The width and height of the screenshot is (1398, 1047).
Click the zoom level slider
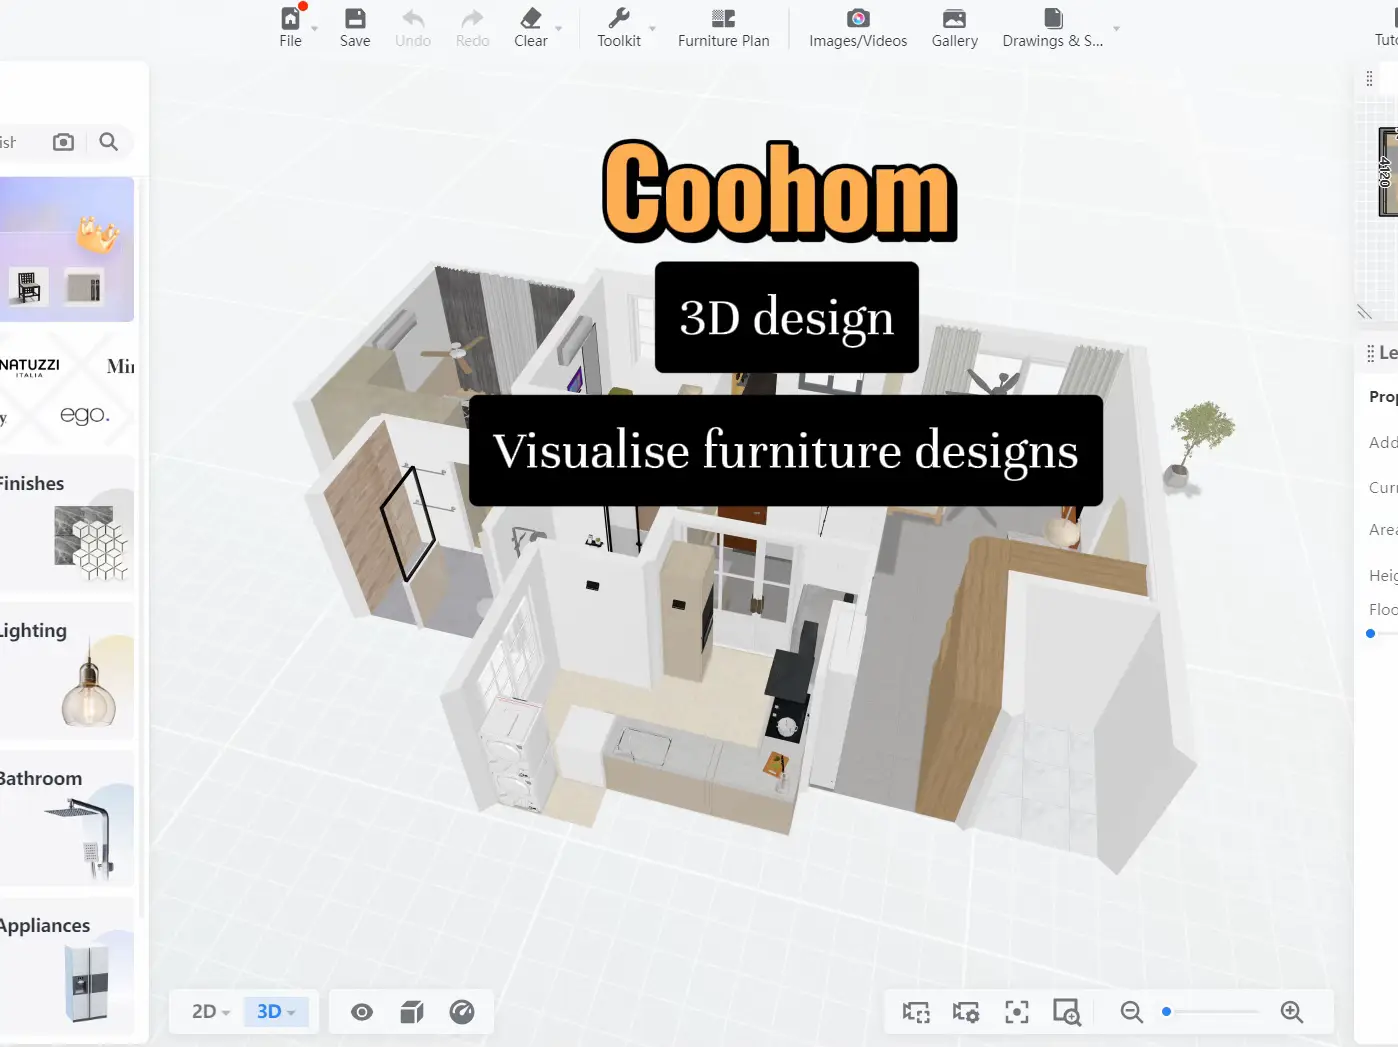[x=1211, y=1012]
